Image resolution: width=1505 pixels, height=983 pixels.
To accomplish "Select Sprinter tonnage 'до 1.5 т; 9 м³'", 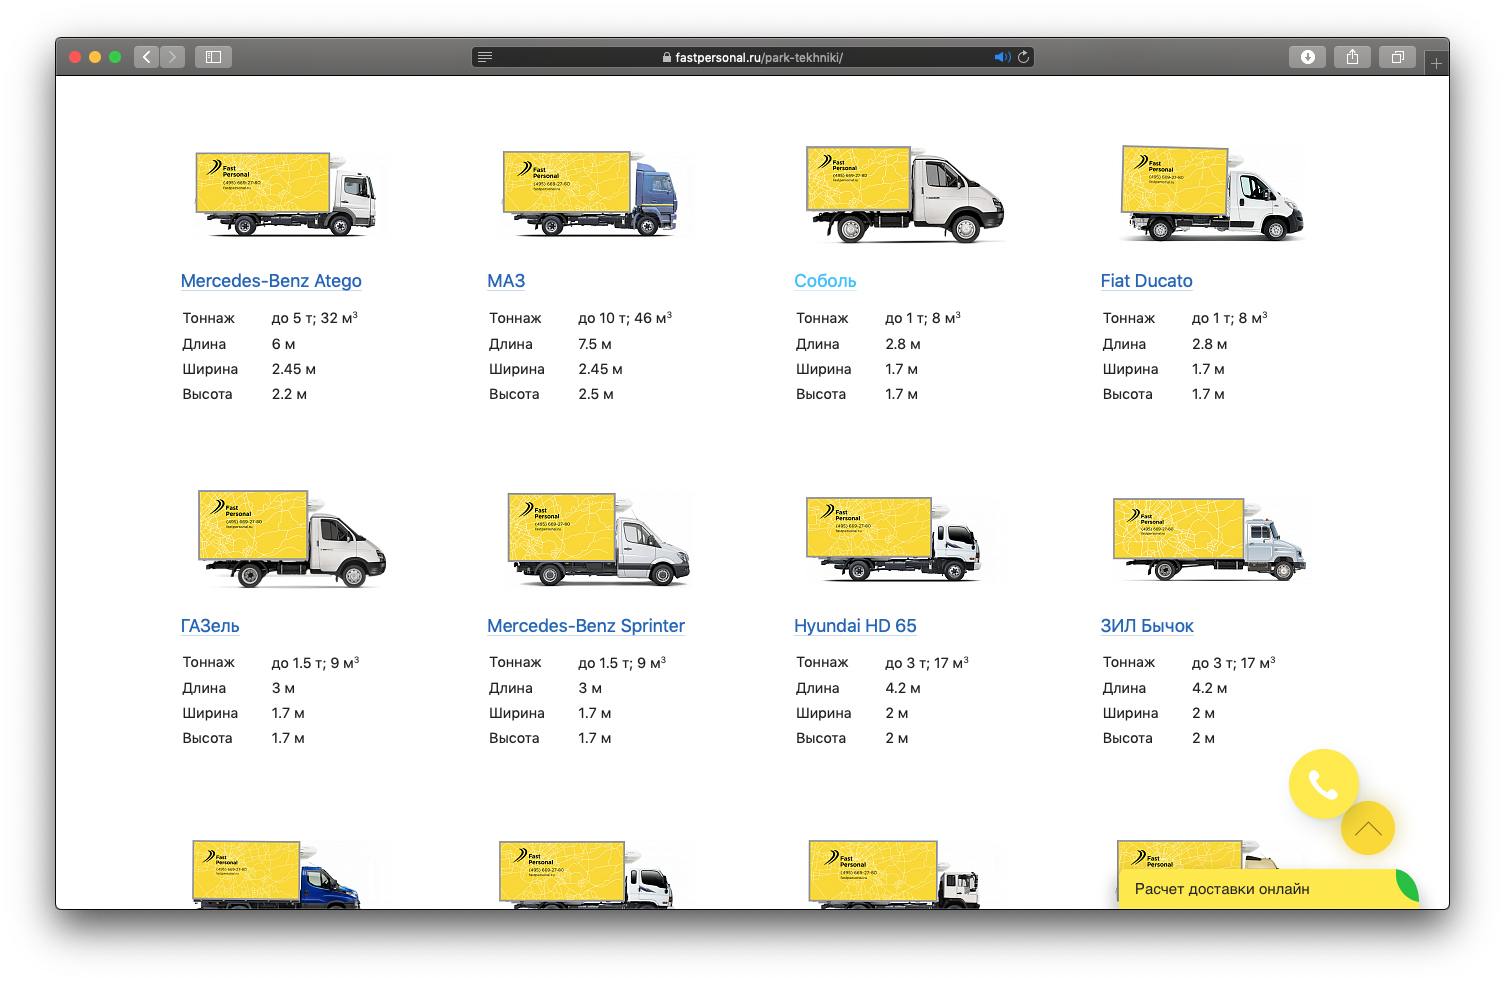I will coord(622,663).
